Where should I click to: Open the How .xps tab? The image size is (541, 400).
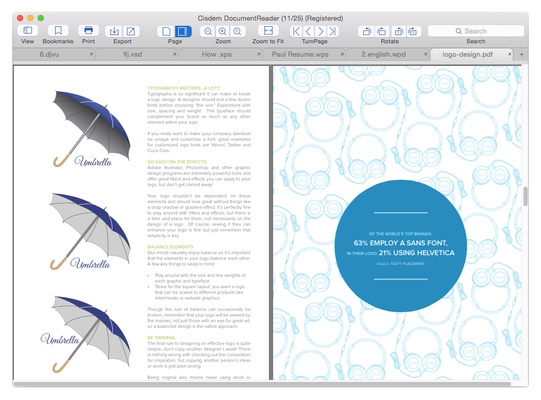[217, 54]
